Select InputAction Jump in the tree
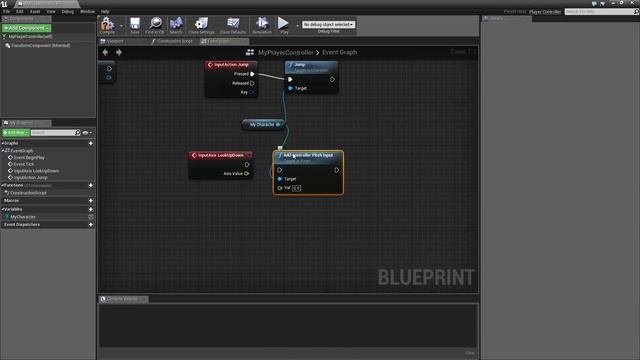640x360 pixels. point(31,178)
